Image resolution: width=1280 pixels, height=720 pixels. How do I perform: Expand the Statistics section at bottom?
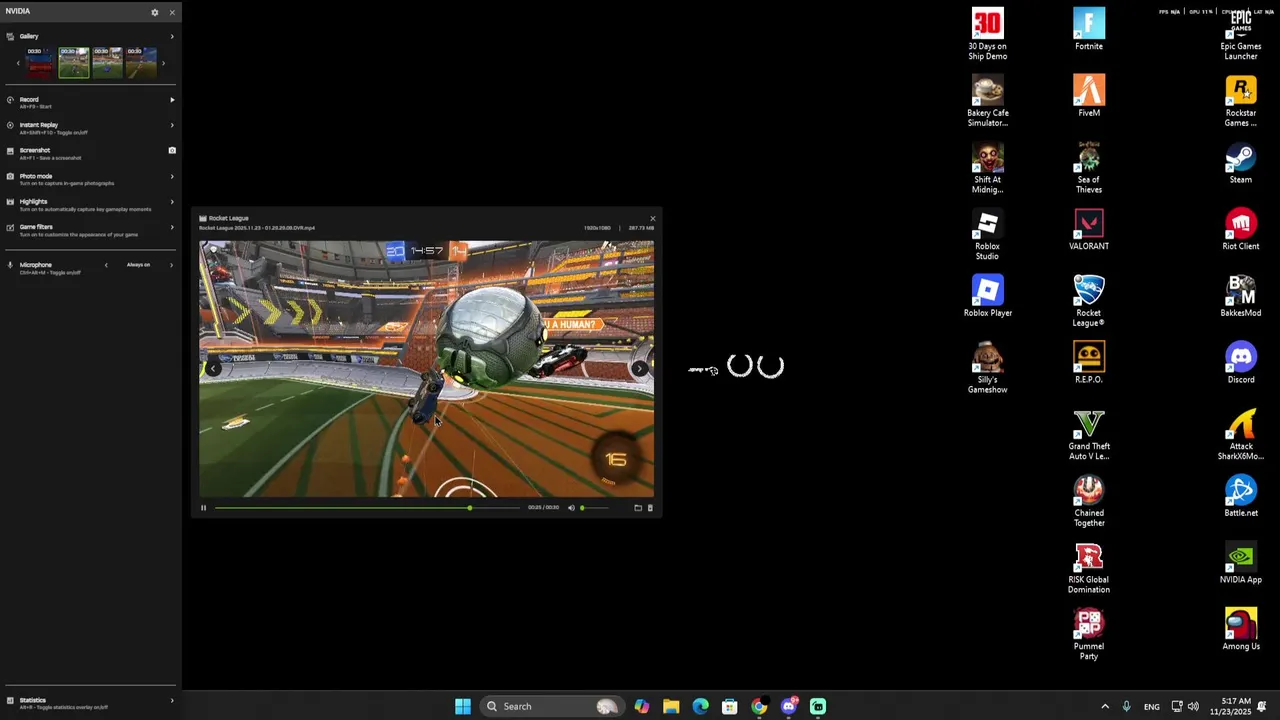[x=172, y=700]
